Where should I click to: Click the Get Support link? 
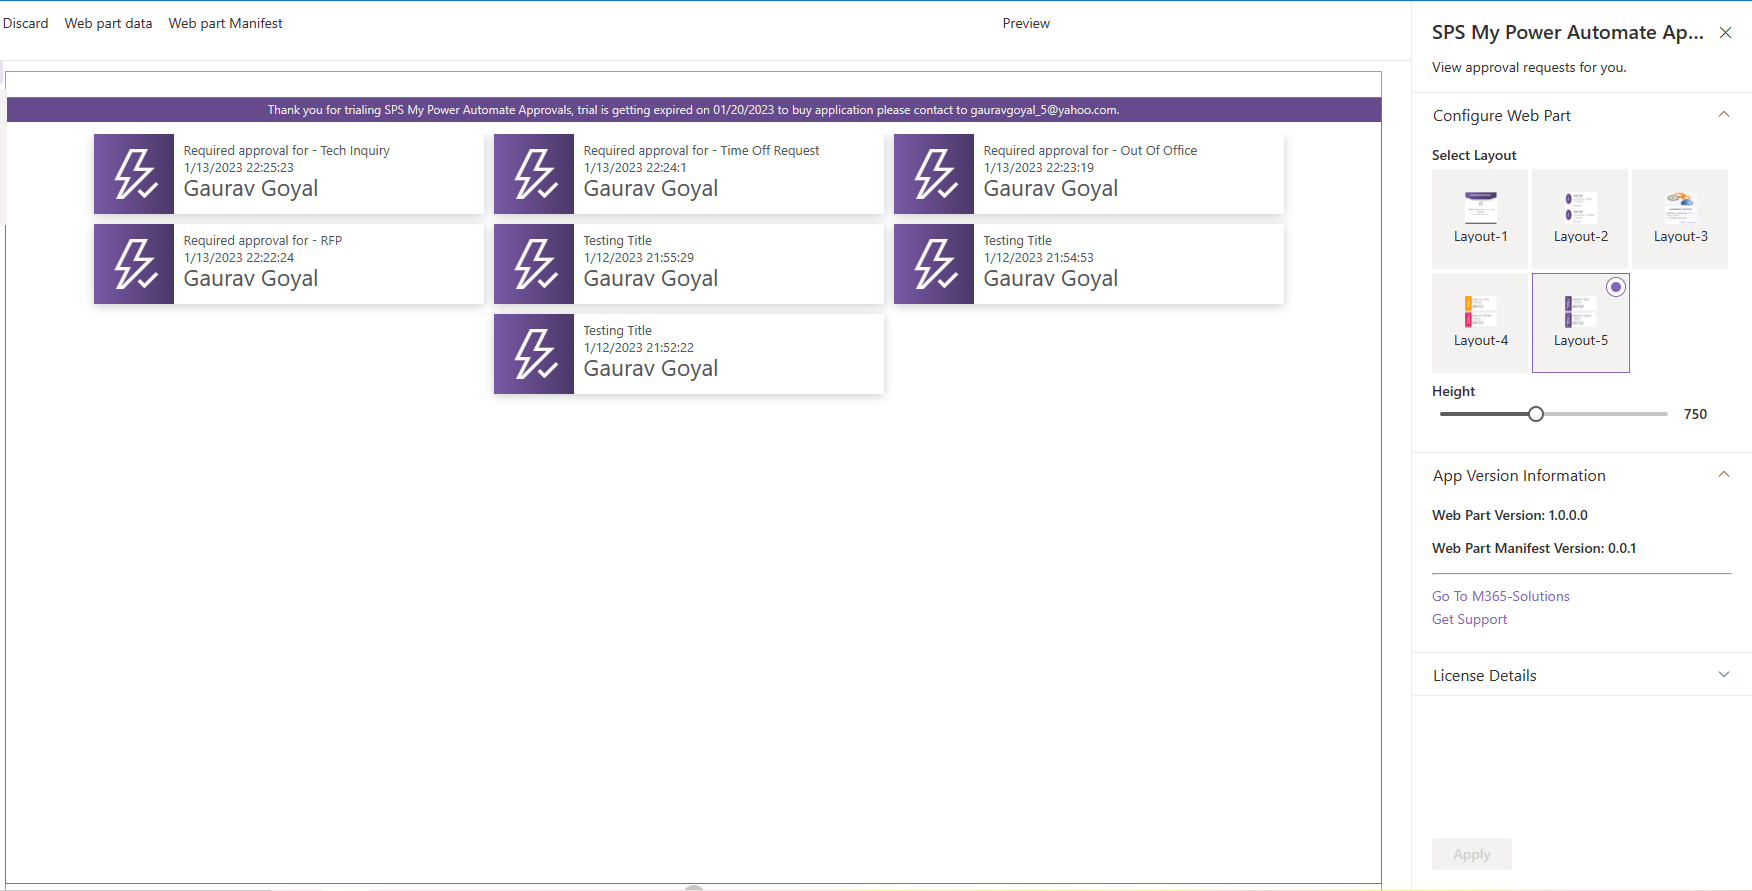click(1469, 619)
